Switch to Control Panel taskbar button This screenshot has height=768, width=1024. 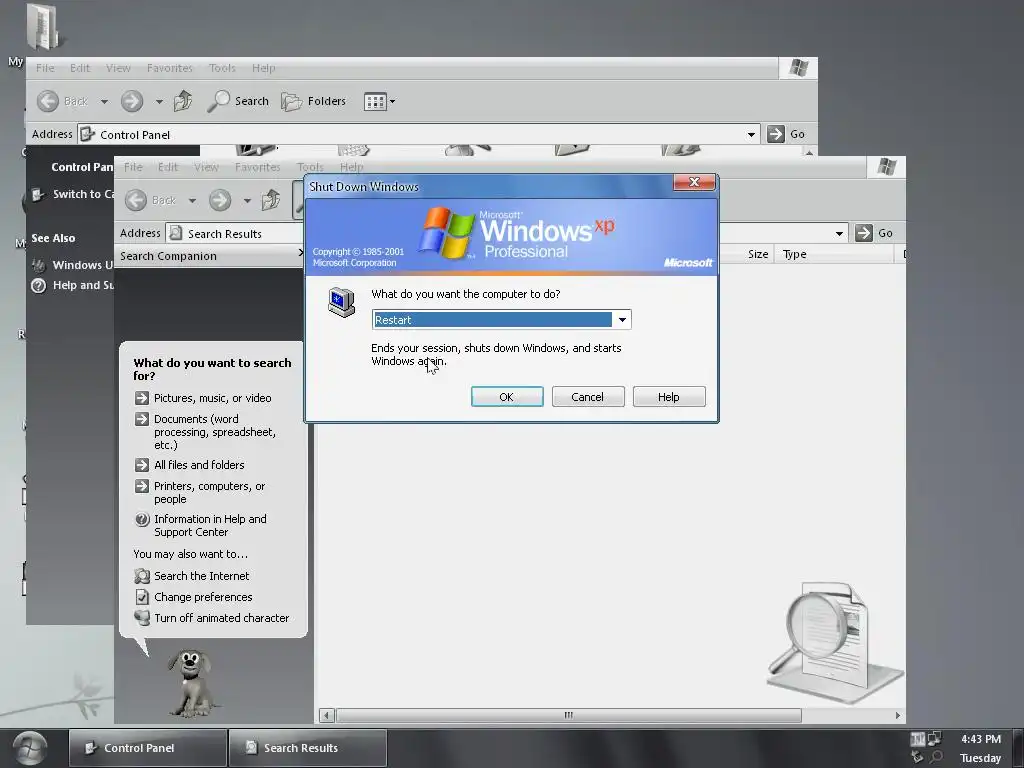click(148, 748)
